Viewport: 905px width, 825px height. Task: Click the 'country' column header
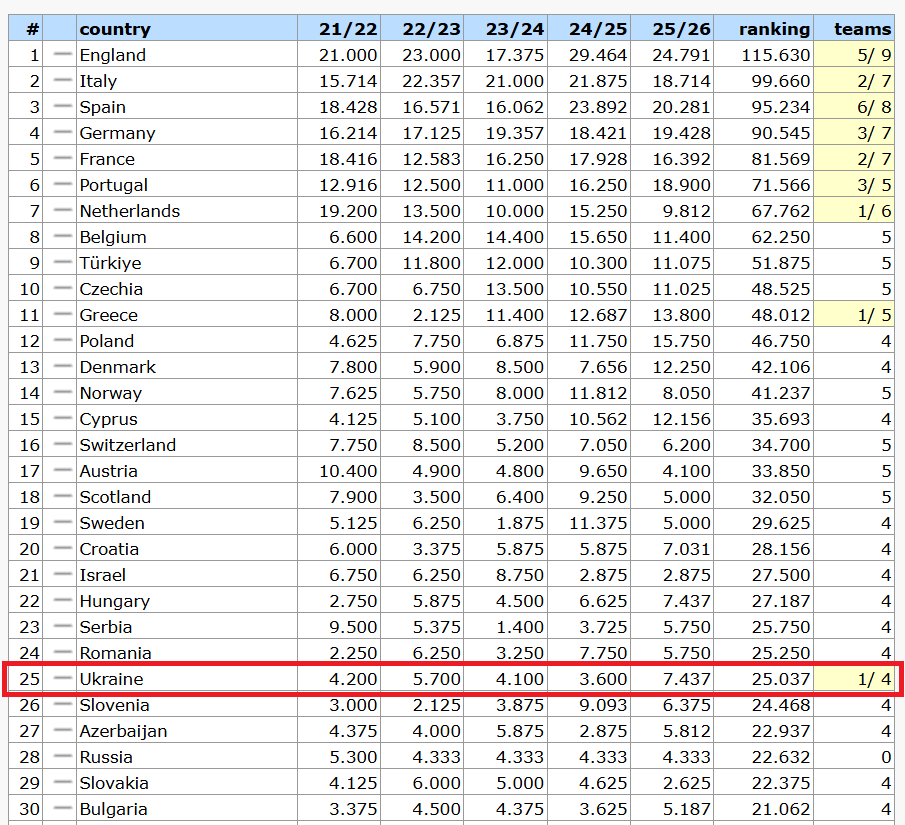[115, 29]
